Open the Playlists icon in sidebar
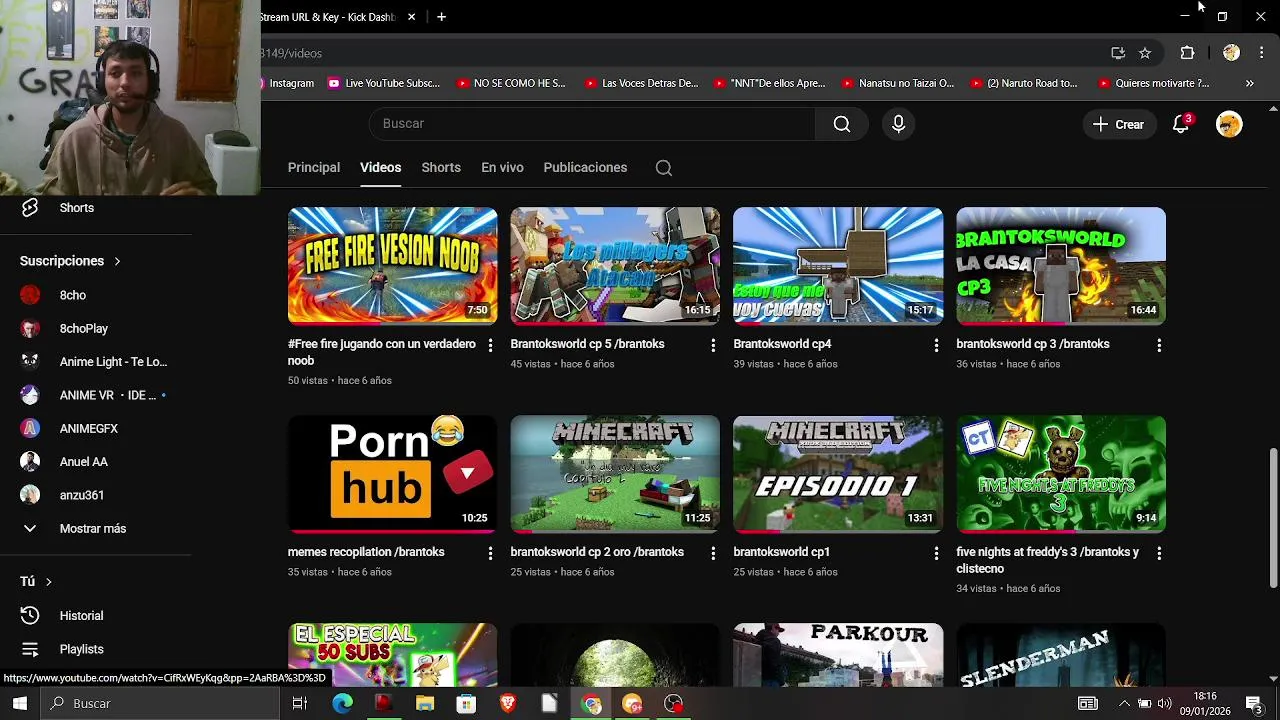Image resolution: width=1280 pixels, height=720 pixels. point(30,649)
